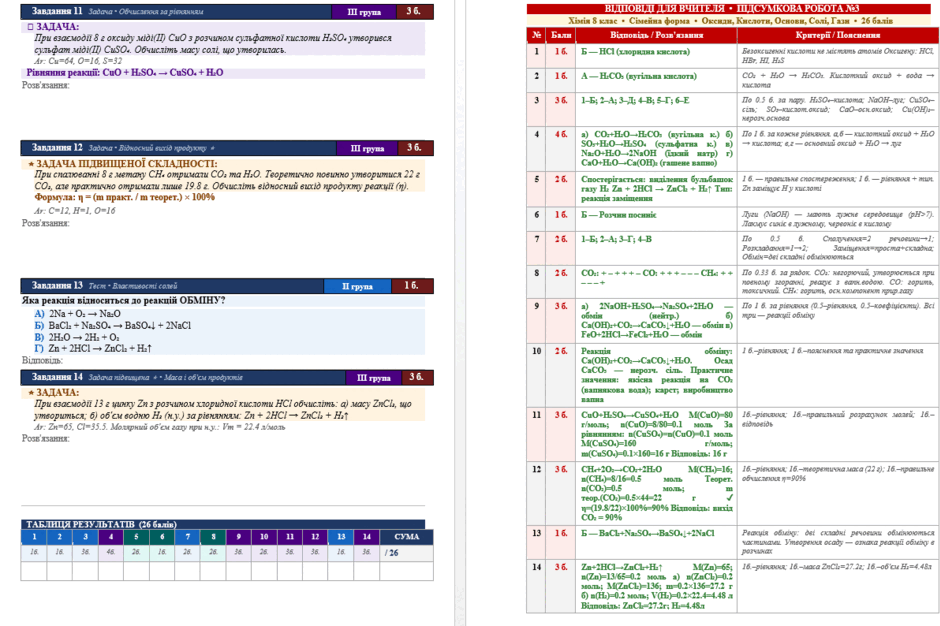Select the equation 'CuO + H₂SO₄ → CuSO₄ + H₂O'

162,73
